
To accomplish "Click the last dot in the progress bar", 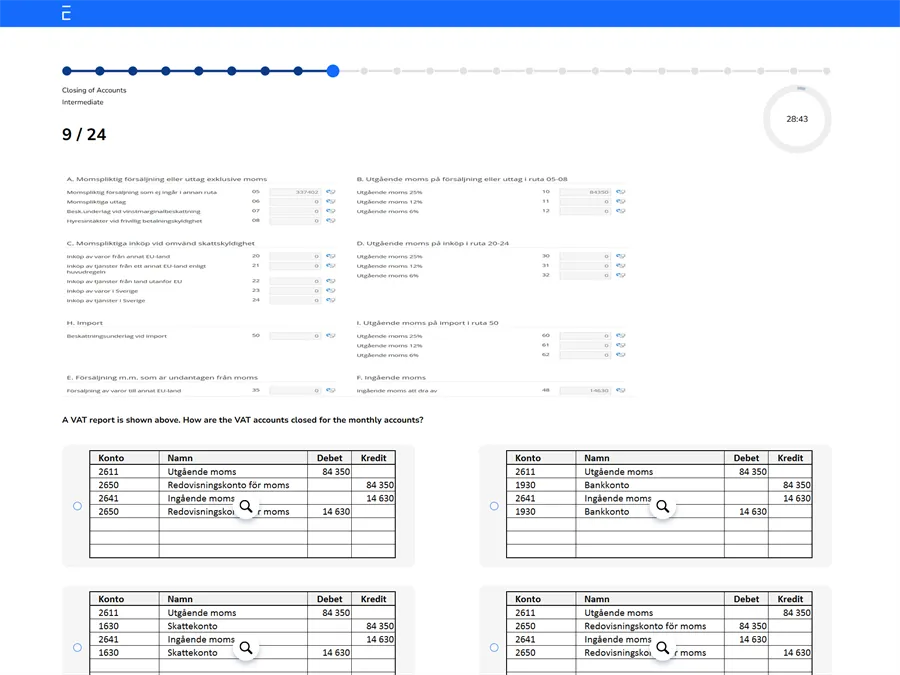I will click(826, 71).
